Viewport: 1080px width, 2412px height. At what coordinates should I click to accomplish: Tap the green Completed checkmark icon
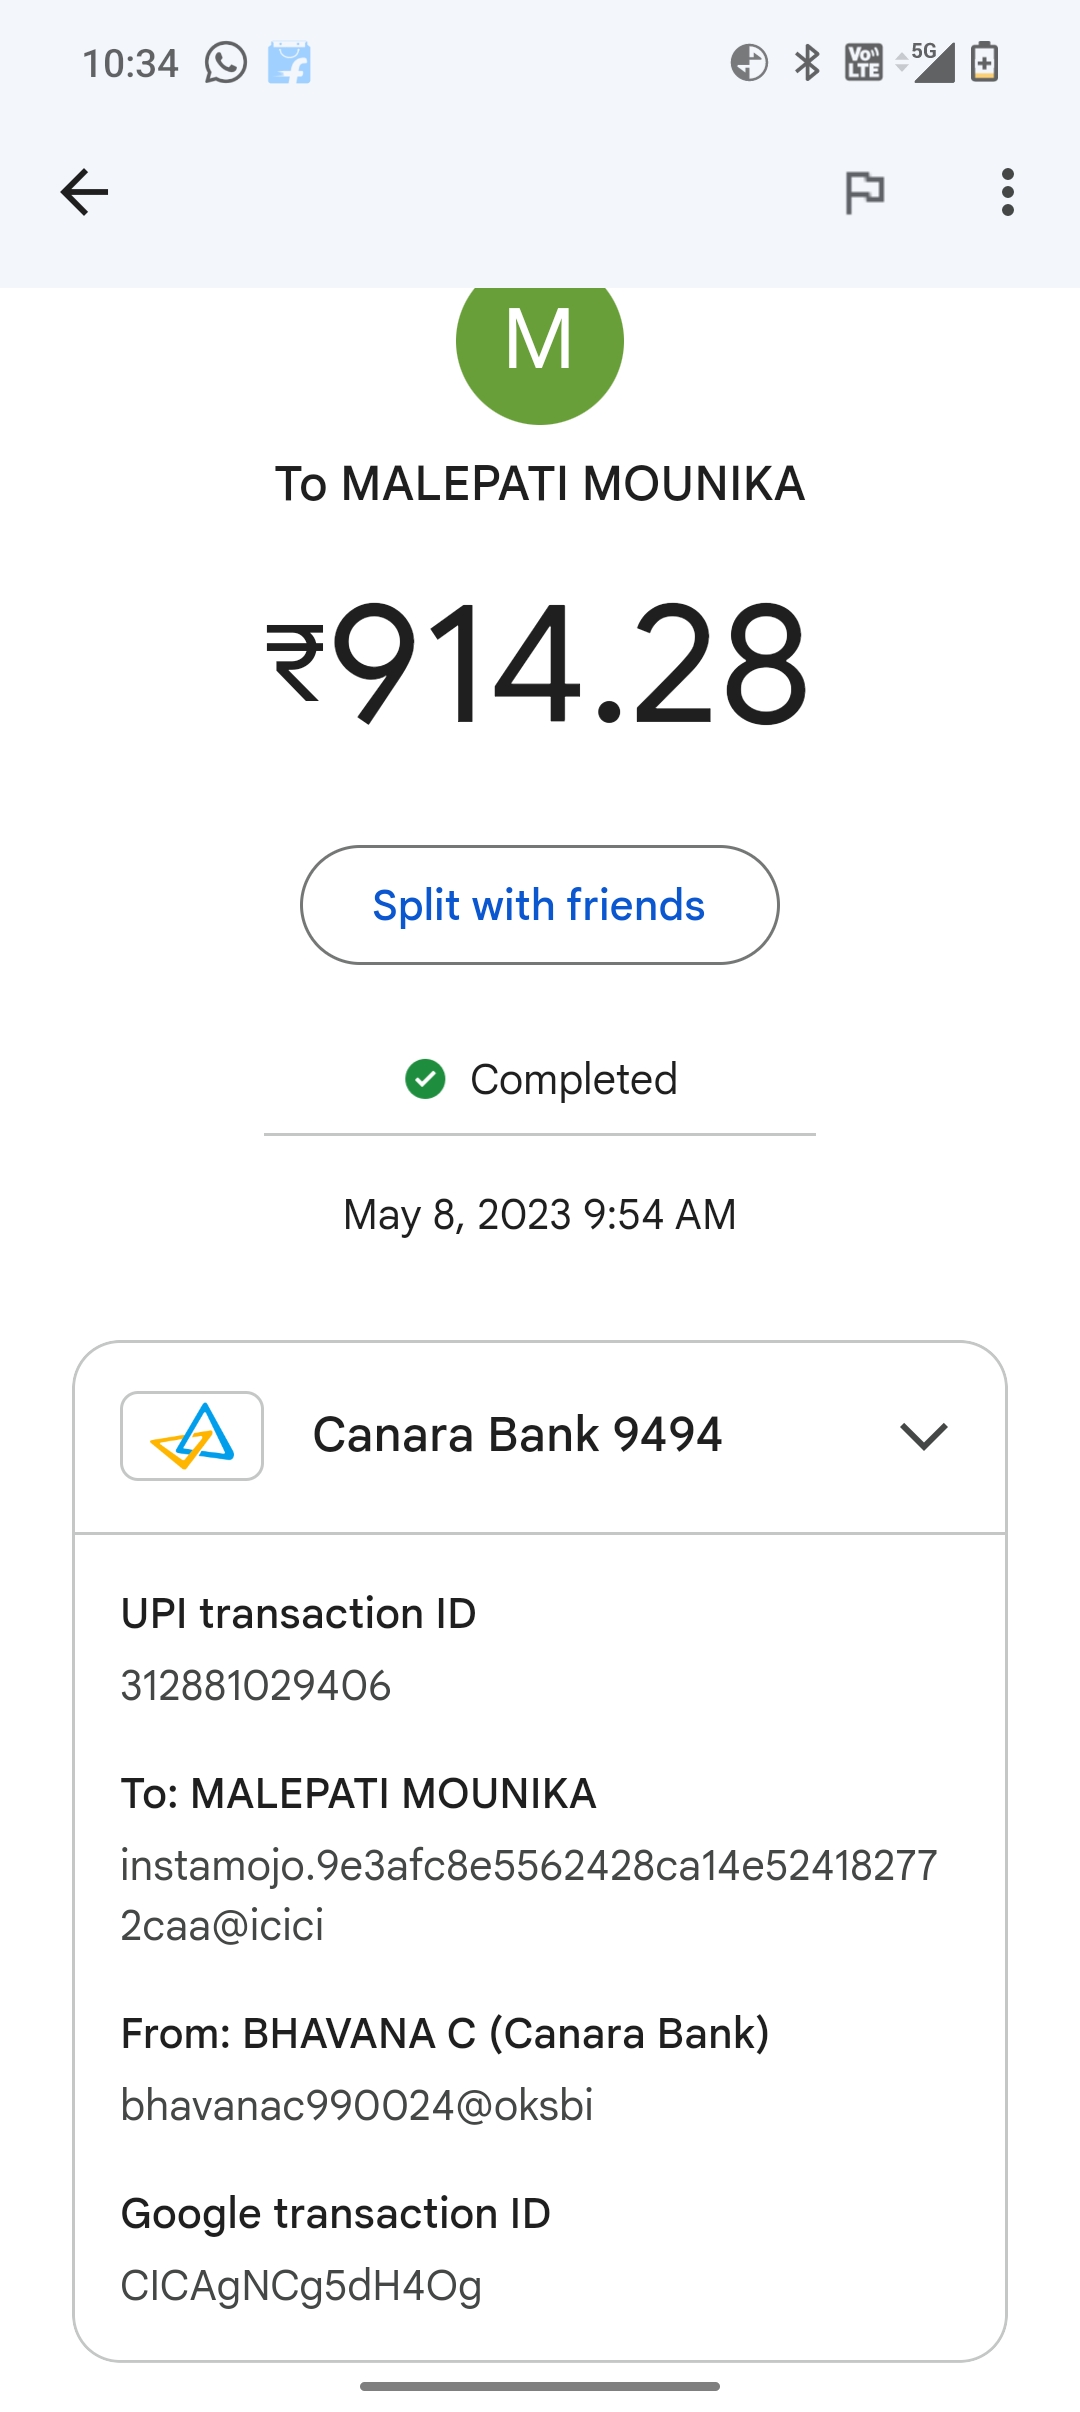click(425, 1079)
